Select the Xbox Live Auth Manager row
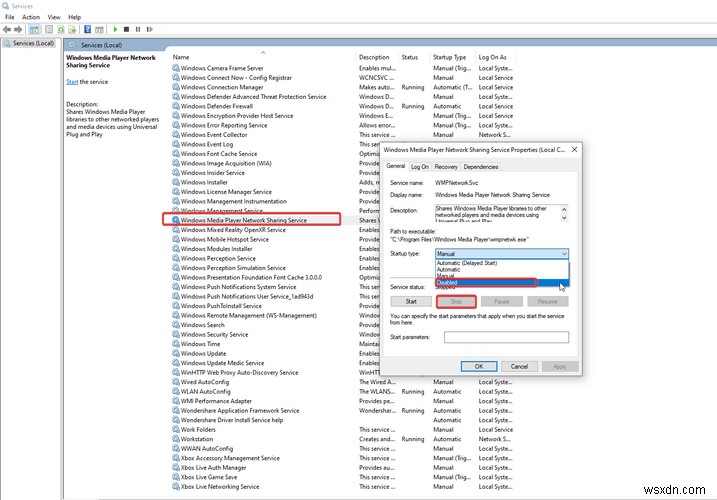 343,468
